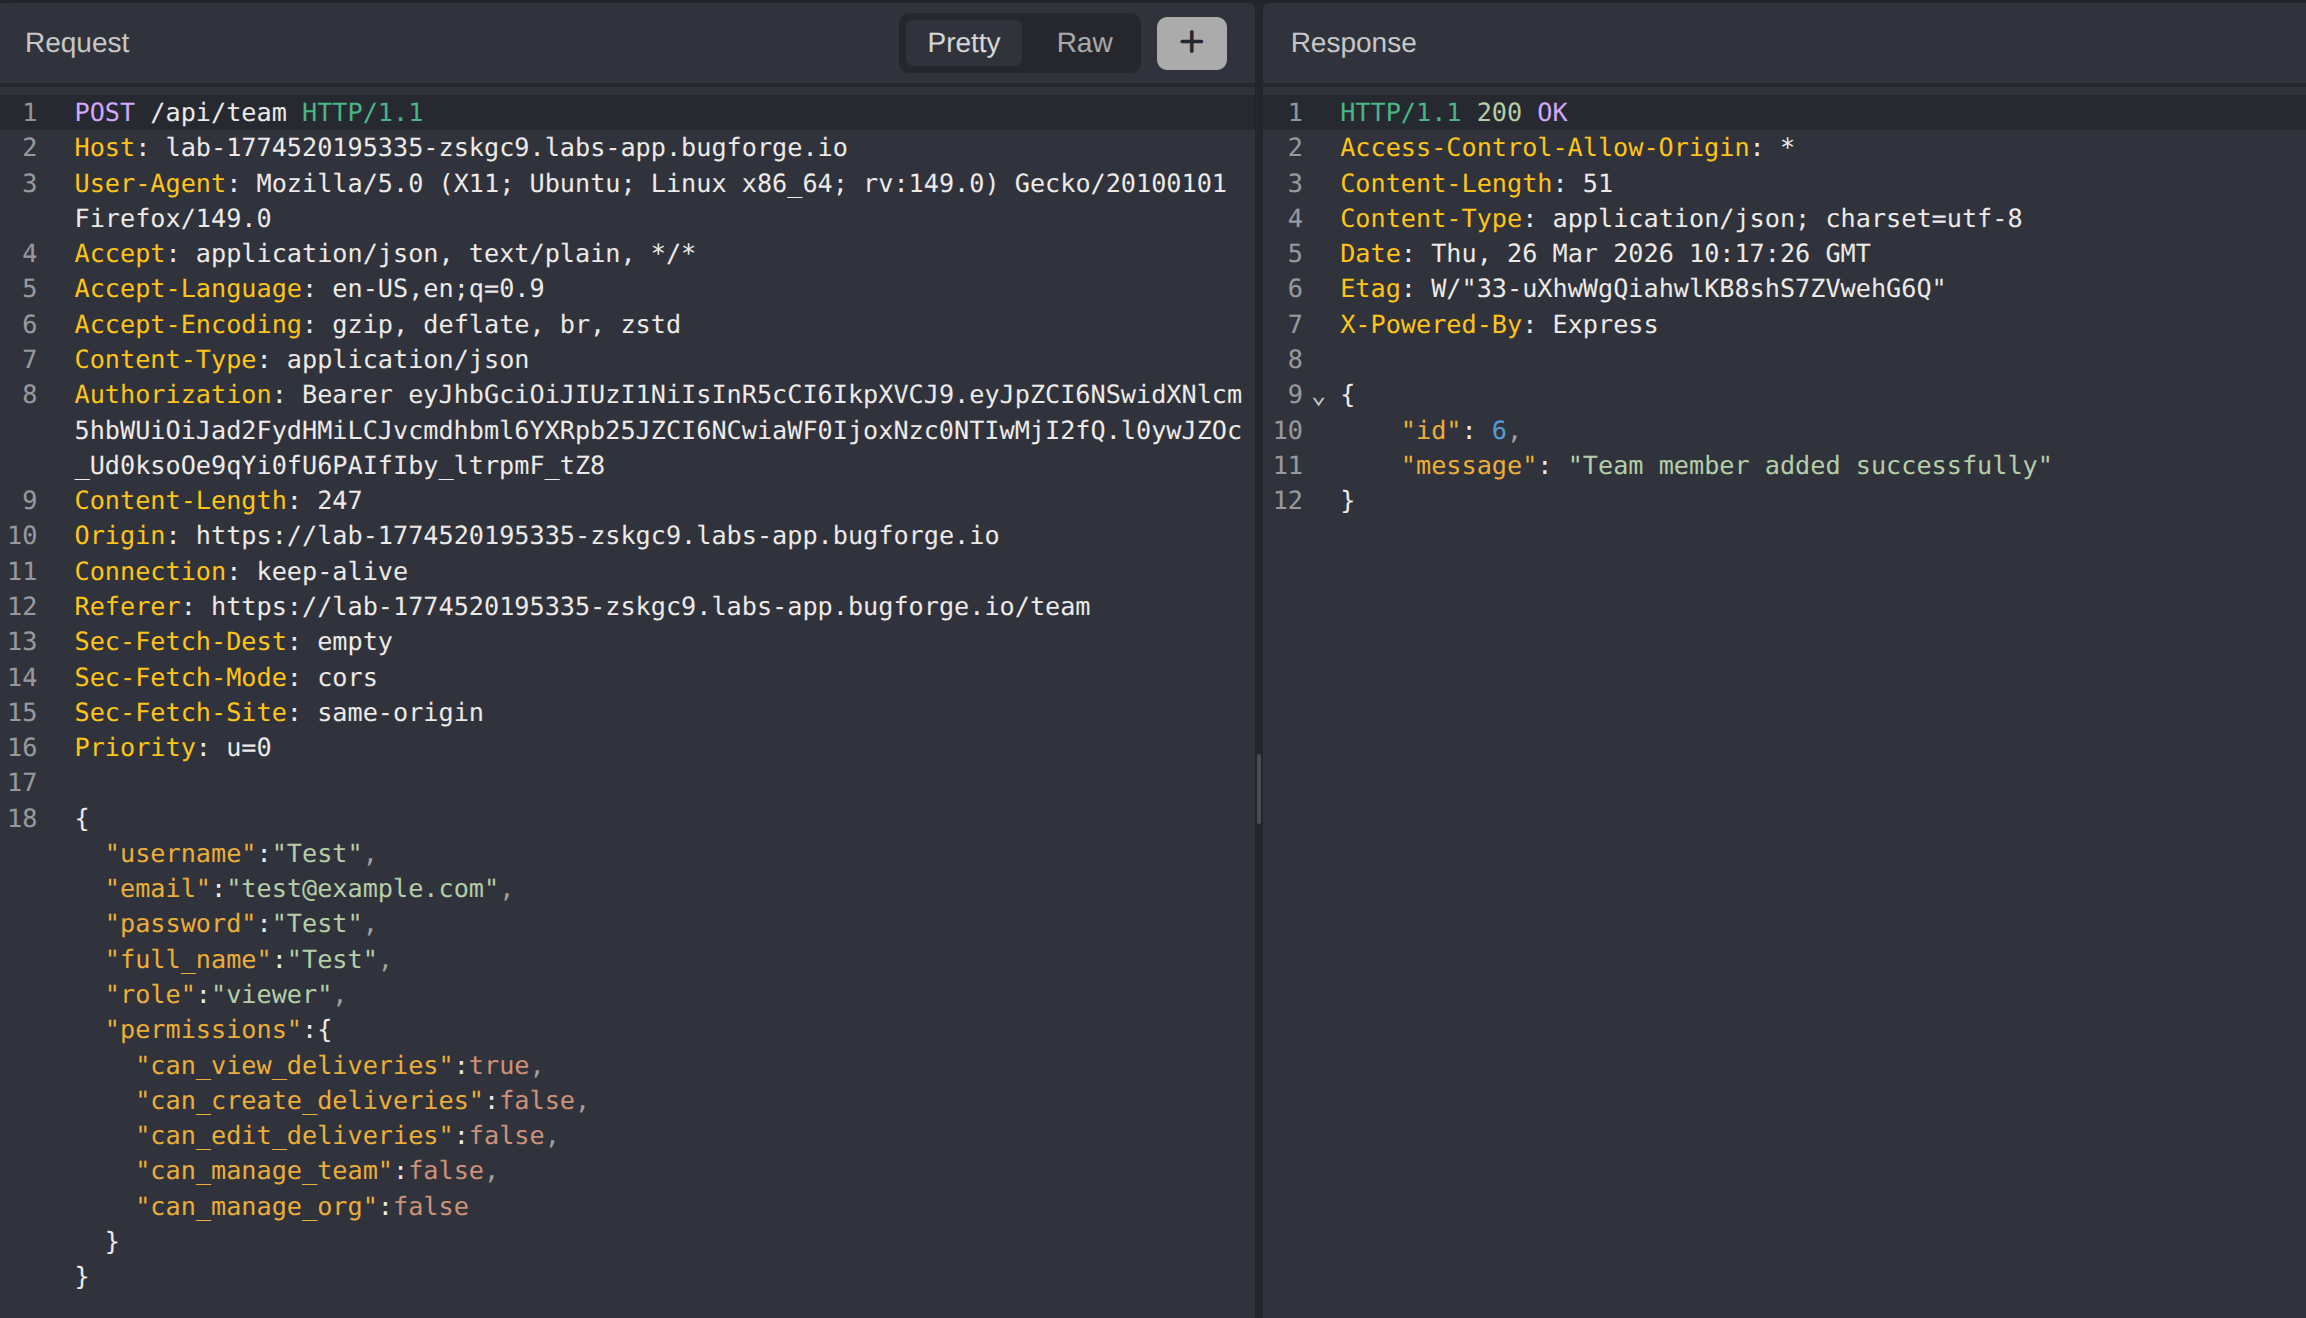Image resolution: width=2306 pixels, height=1318 pixels.
Task: Click the email value test@example.com
Action: click(x=362, y=889)
